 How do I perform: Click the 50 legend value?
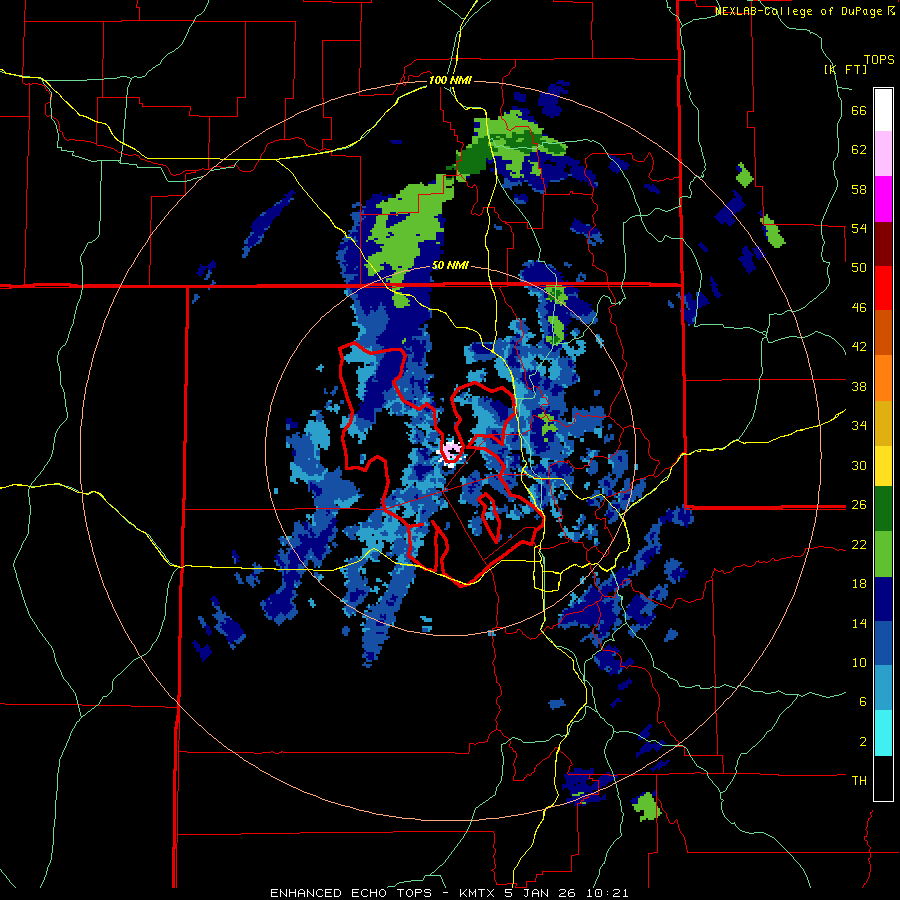point(859,267)
